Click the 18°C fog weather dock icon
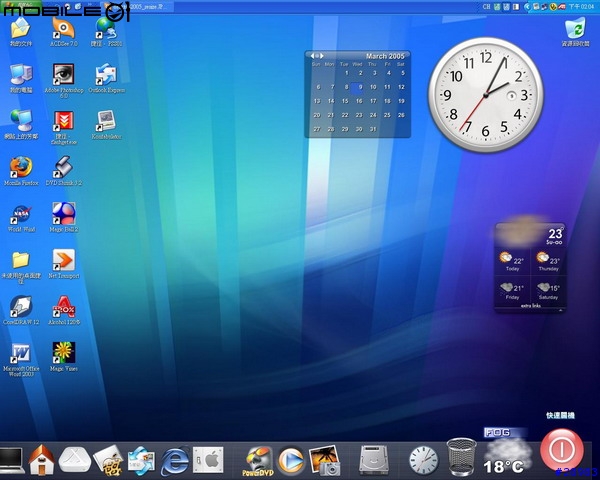Viewport: 600px width, 480px height. coord(506,452)
